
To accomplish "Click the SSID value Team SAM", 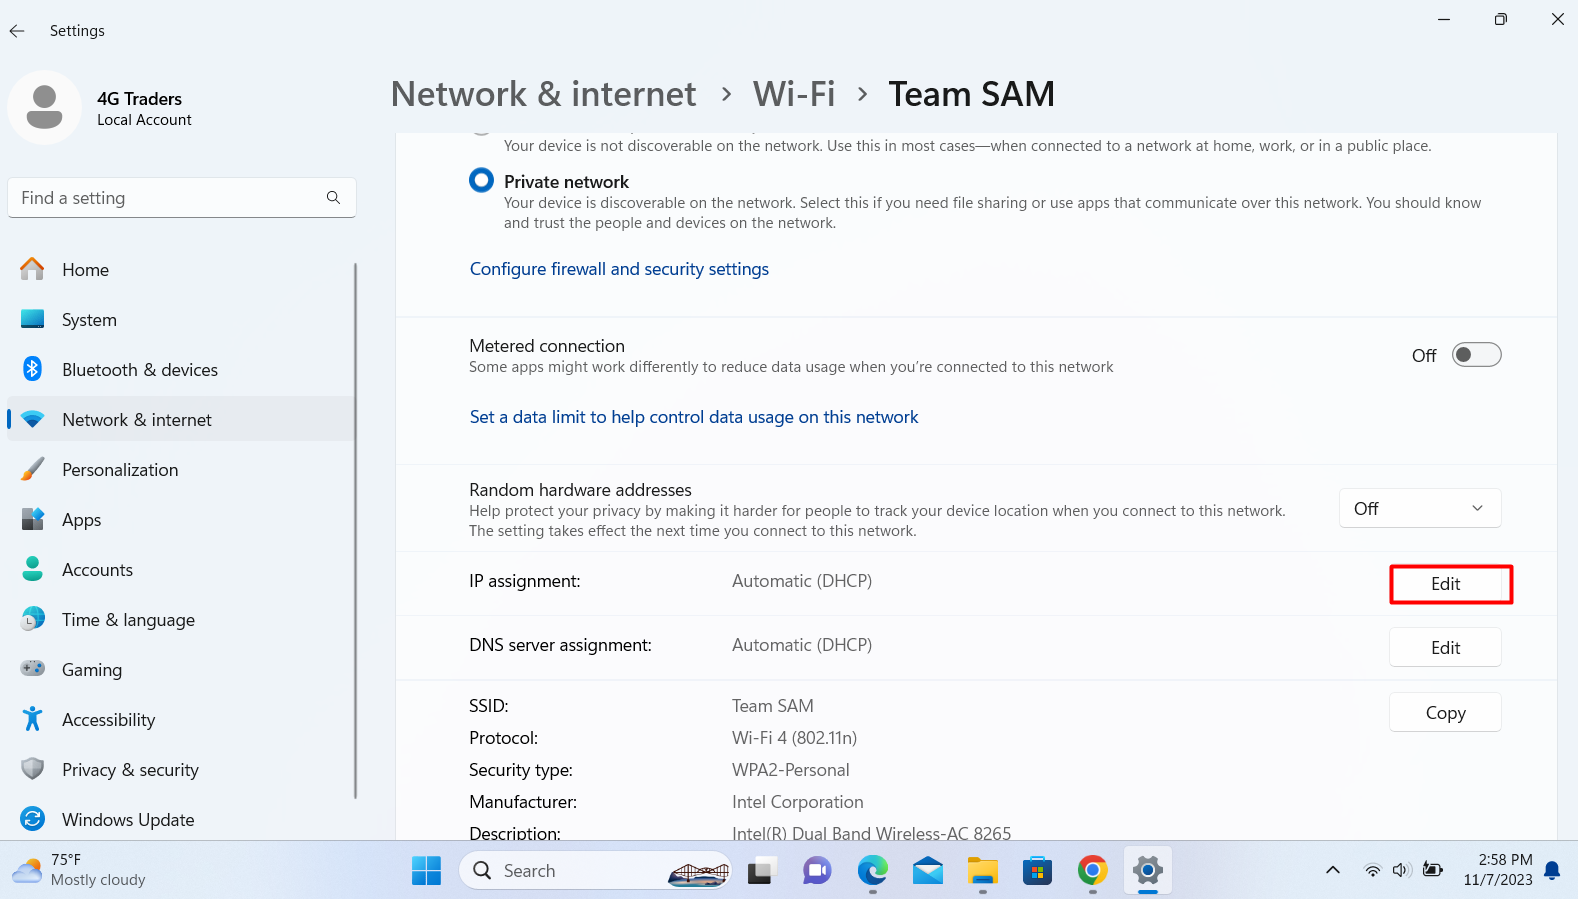I will pyautogui.click(x=772, y=706).
